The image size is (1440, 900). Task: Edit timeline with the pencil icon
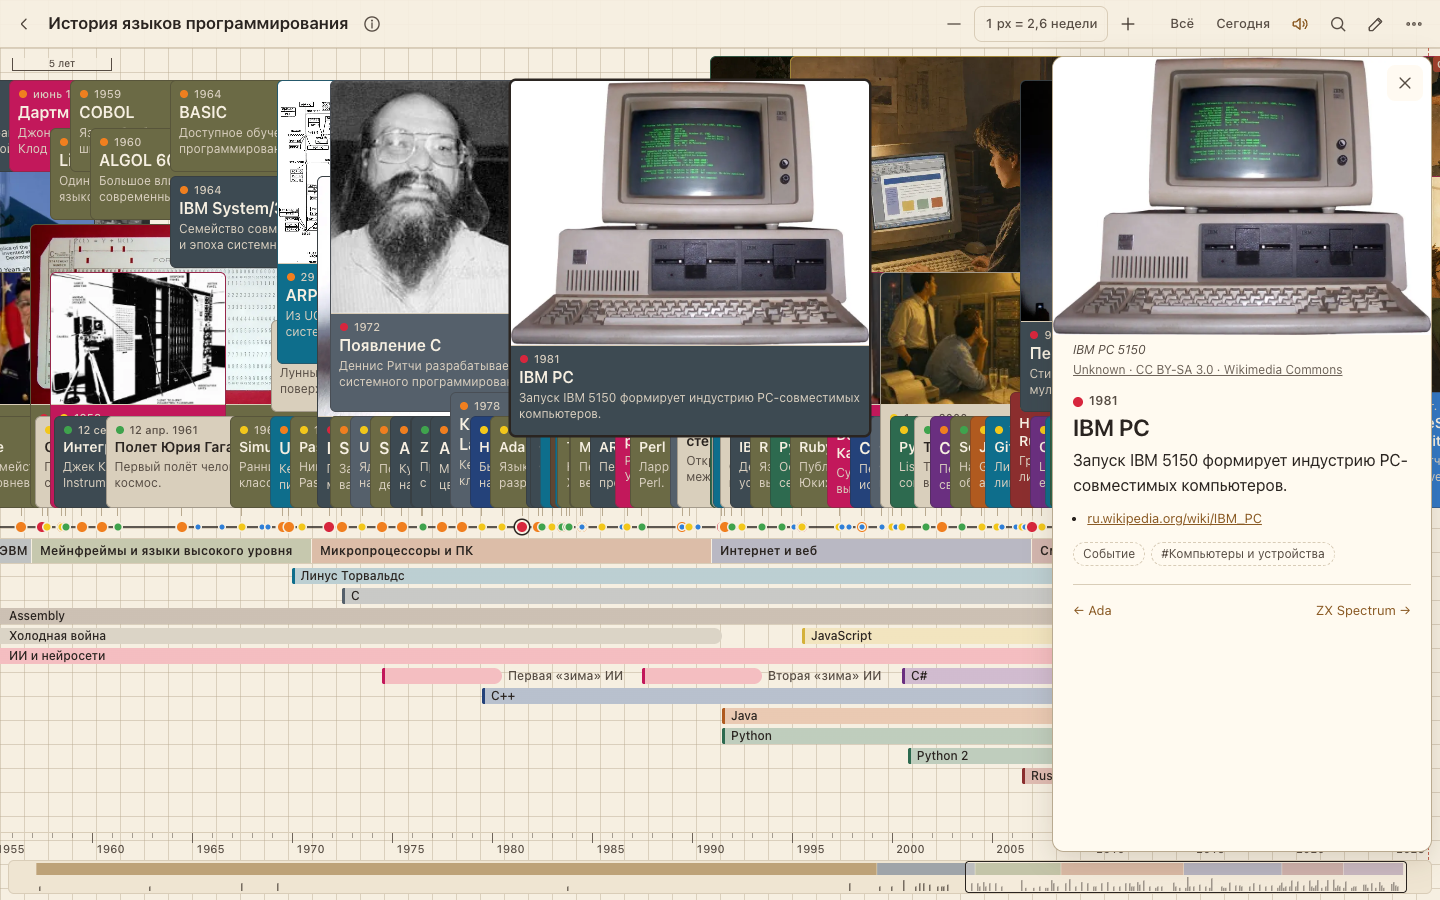[x=1376, y=24]
